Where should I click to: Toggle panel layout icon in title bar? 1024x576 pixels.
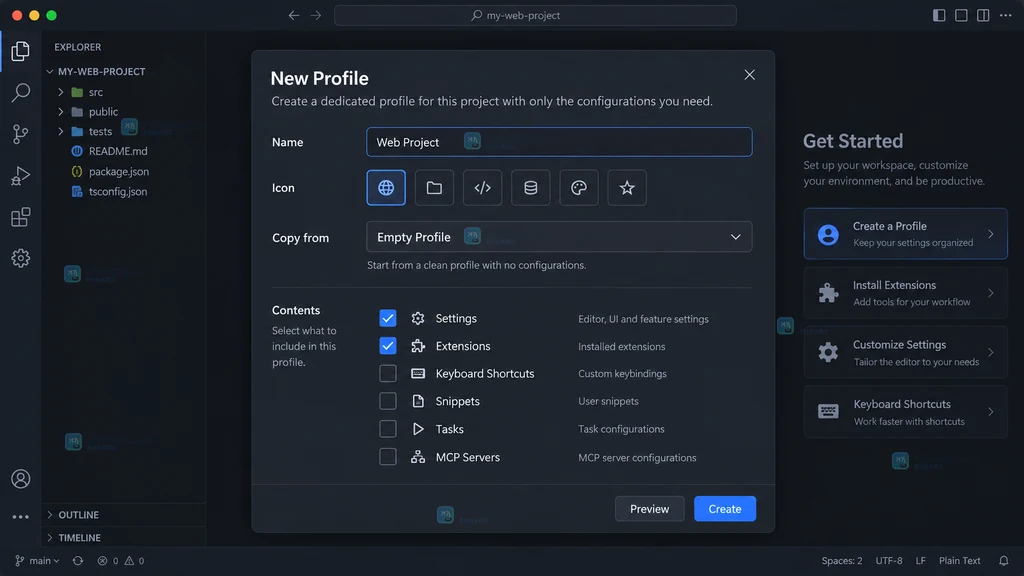click(961, 15)
